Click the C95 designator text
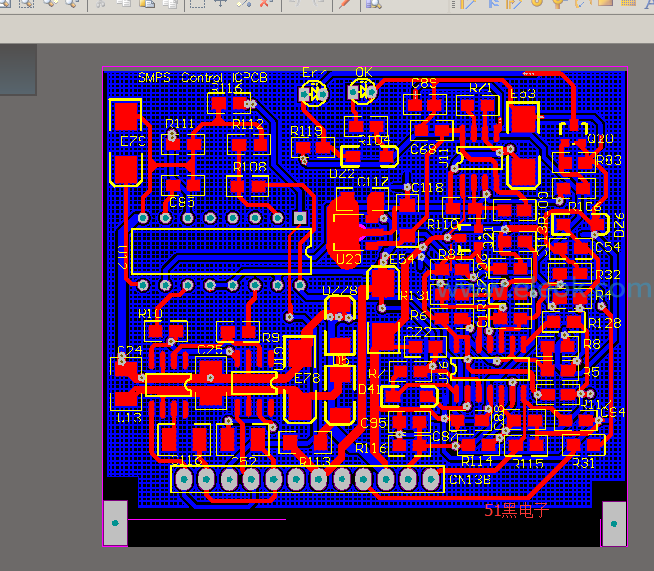 (x=373, y=423)
